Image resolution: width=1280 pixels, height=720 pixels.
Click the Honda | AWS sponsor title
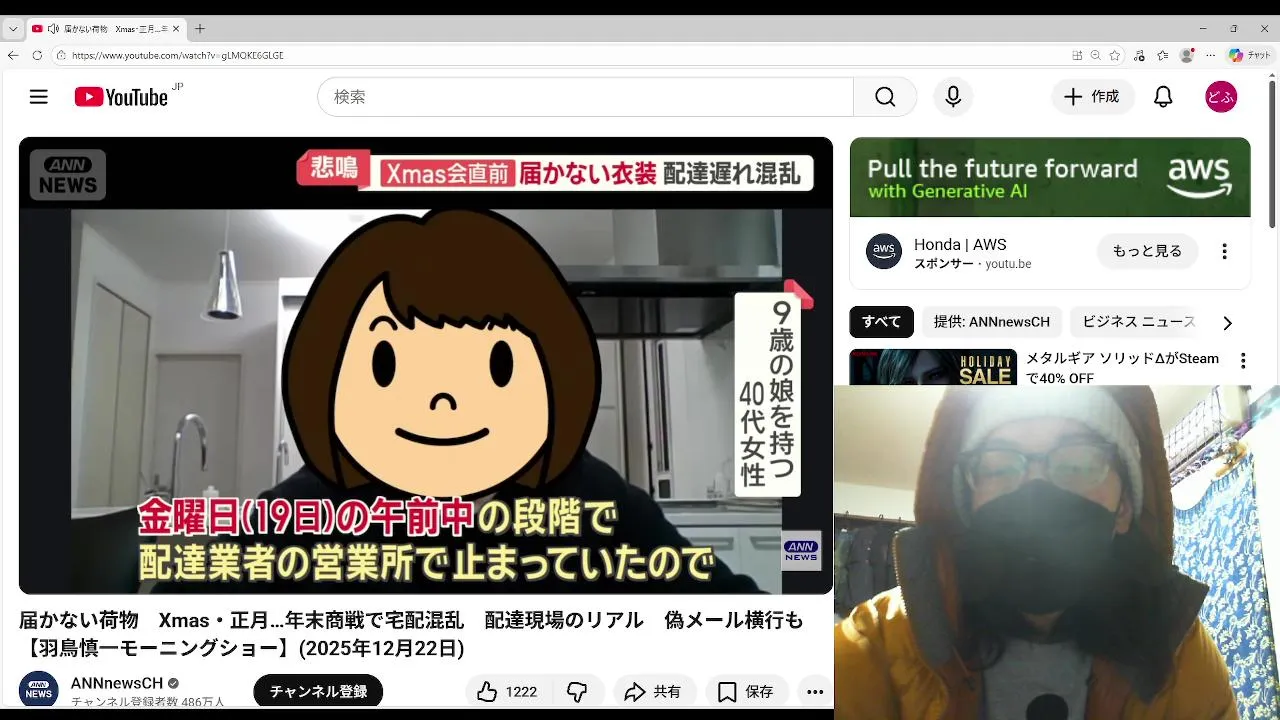pyautogui.click(x=960, y=244)
